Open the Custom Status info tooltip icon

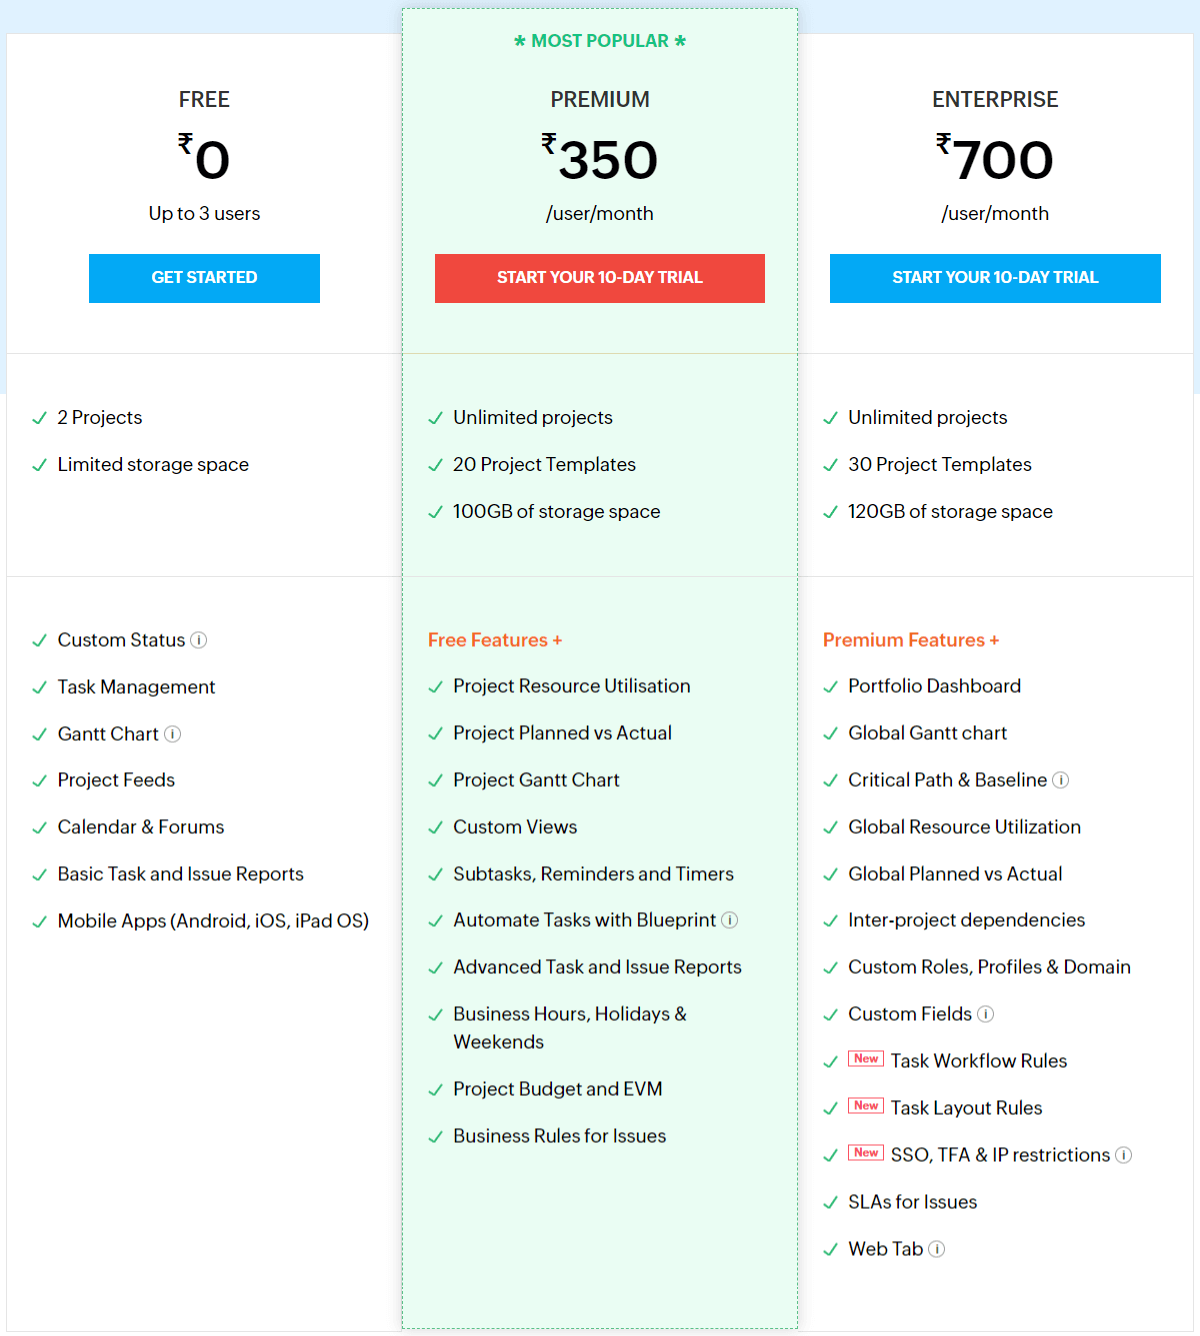click(x=199, y=640)
